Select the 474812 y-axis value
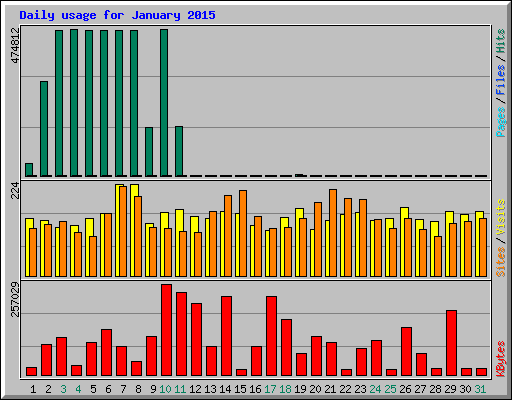Image resolution: width=512 pixels, height=400 pixels. point(15,45)
